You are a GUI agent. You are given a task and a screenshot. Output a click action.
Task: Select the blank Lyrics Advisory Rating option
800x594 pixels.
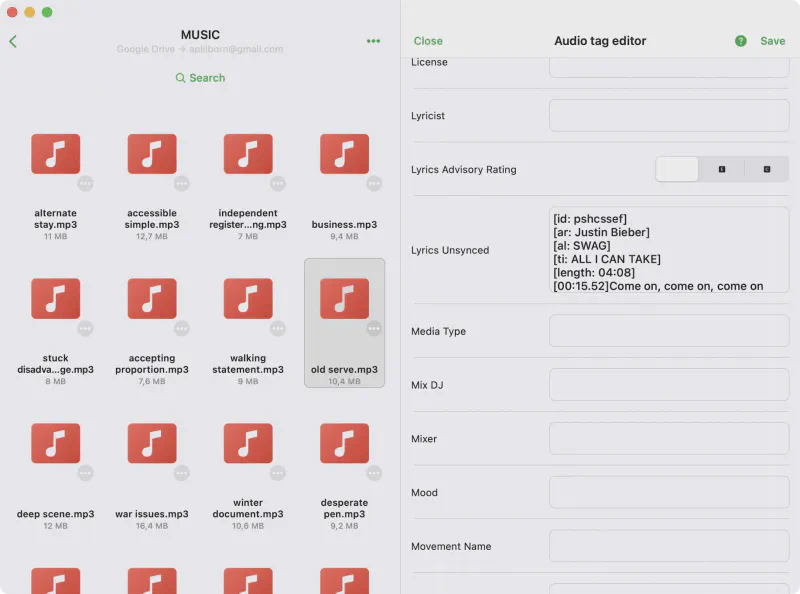pyautogui.click(x=677, y=170)
